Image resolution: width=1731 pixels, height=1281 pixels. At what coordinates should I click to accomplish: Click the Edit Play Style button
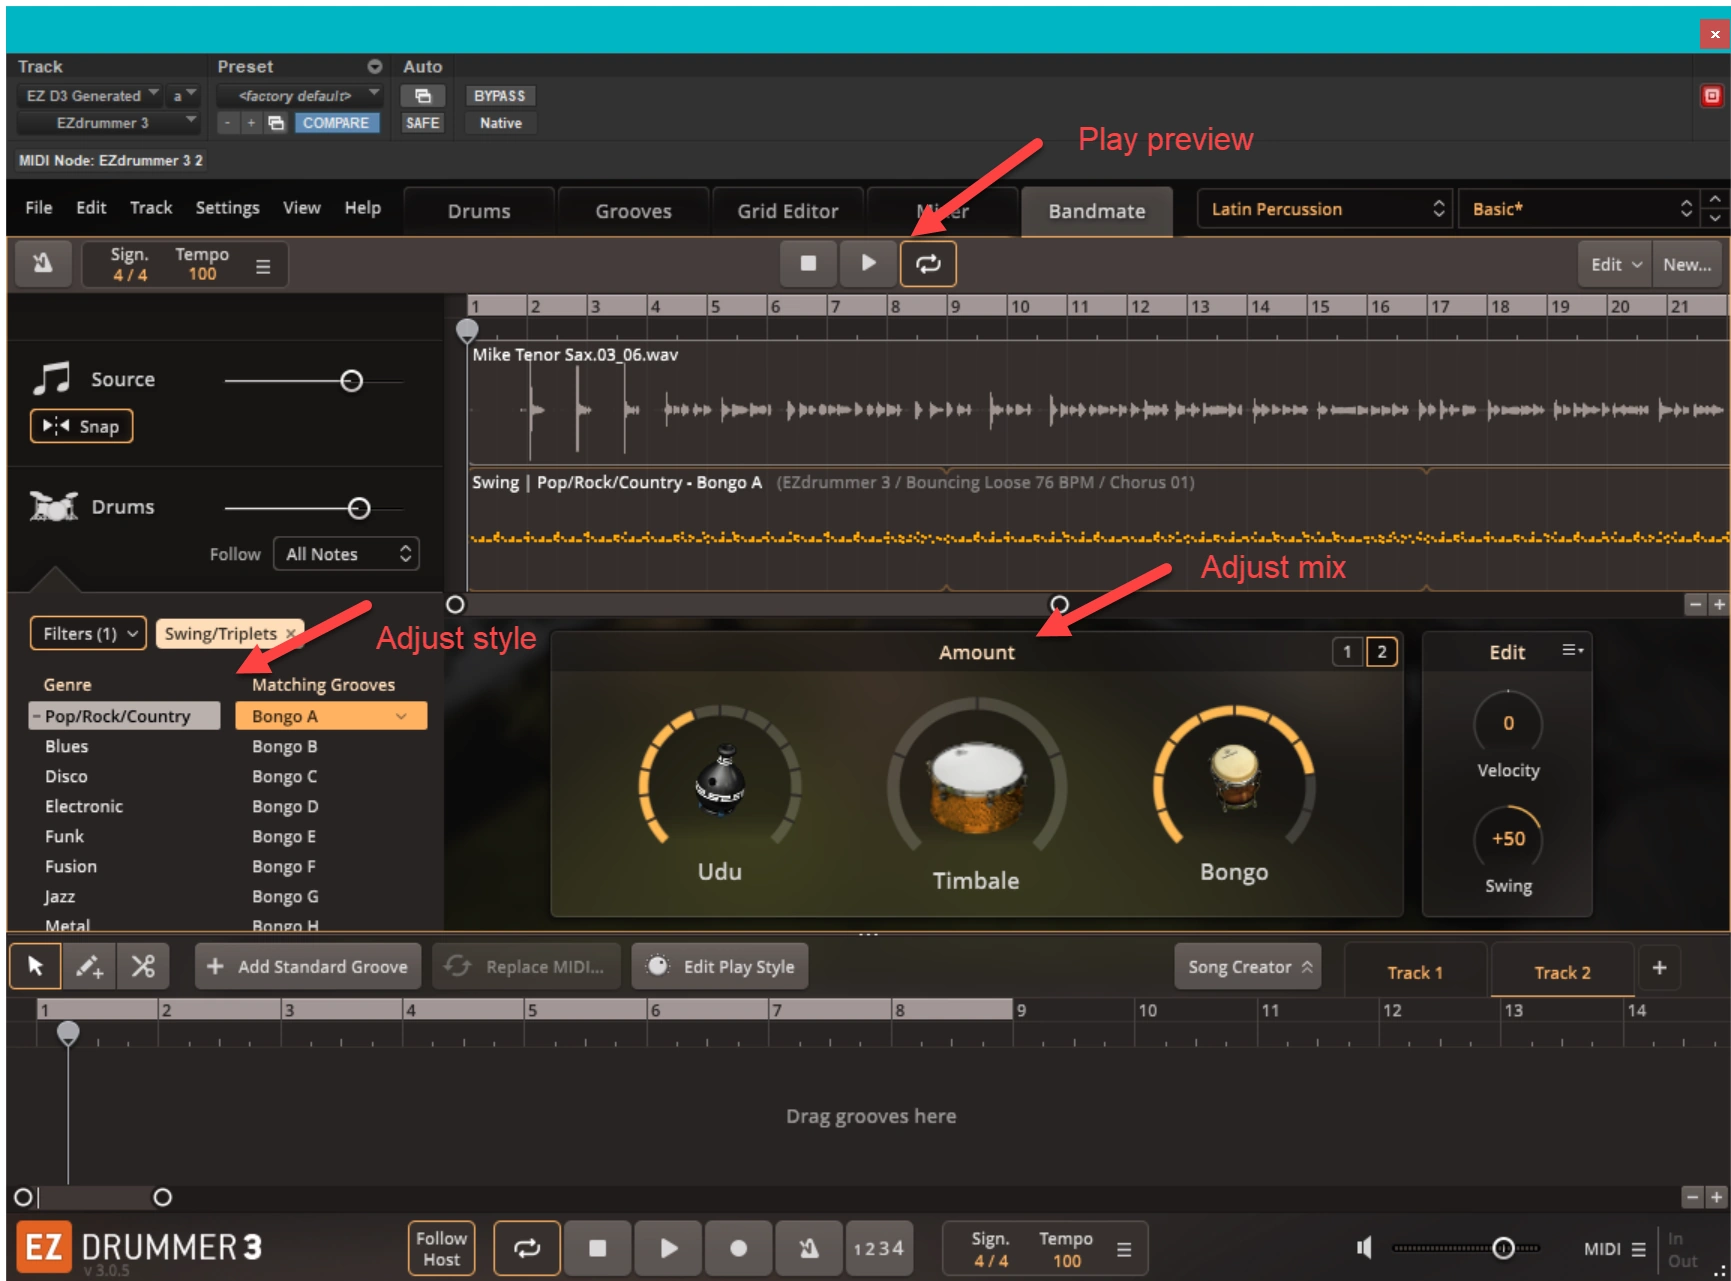720,967
